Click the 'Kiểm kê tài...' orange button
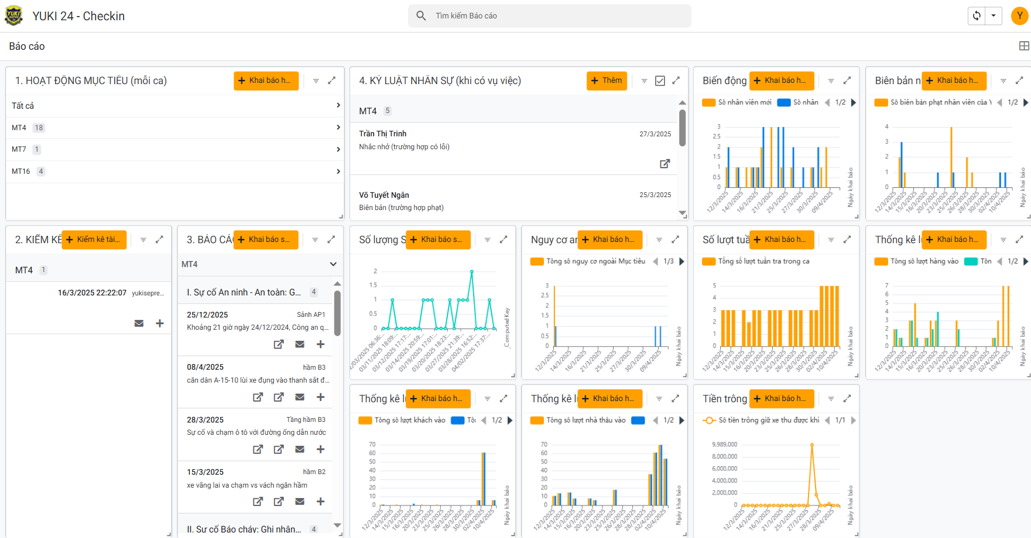 (94, 240)
